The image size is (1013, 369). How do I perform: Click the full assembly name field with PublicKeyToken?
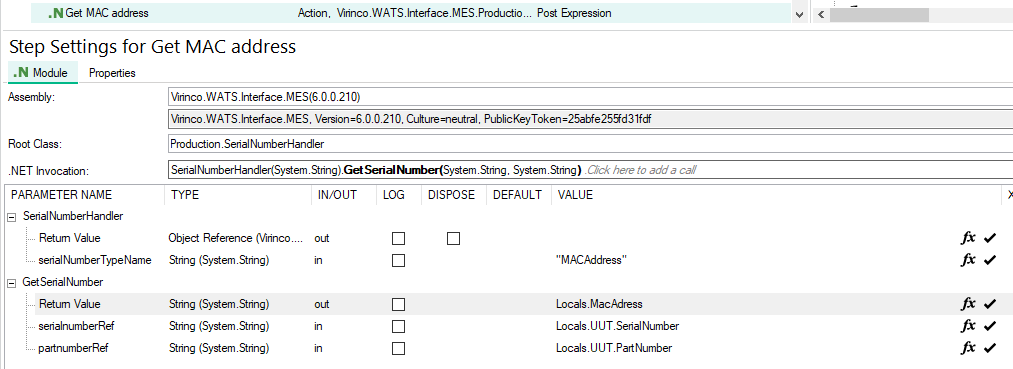(590, 120)
